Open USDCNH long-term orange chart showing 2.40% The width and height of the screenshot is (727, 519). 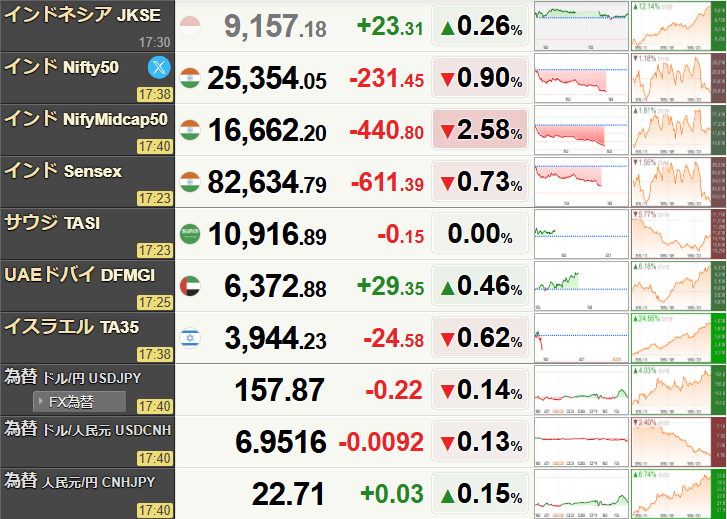(679, 442)
